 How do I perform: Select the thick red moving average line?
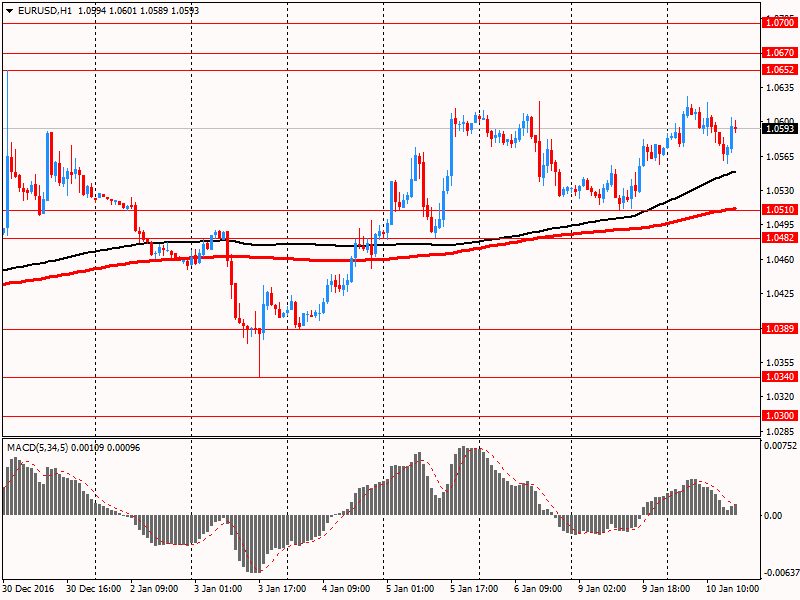[x=300, y=259]
